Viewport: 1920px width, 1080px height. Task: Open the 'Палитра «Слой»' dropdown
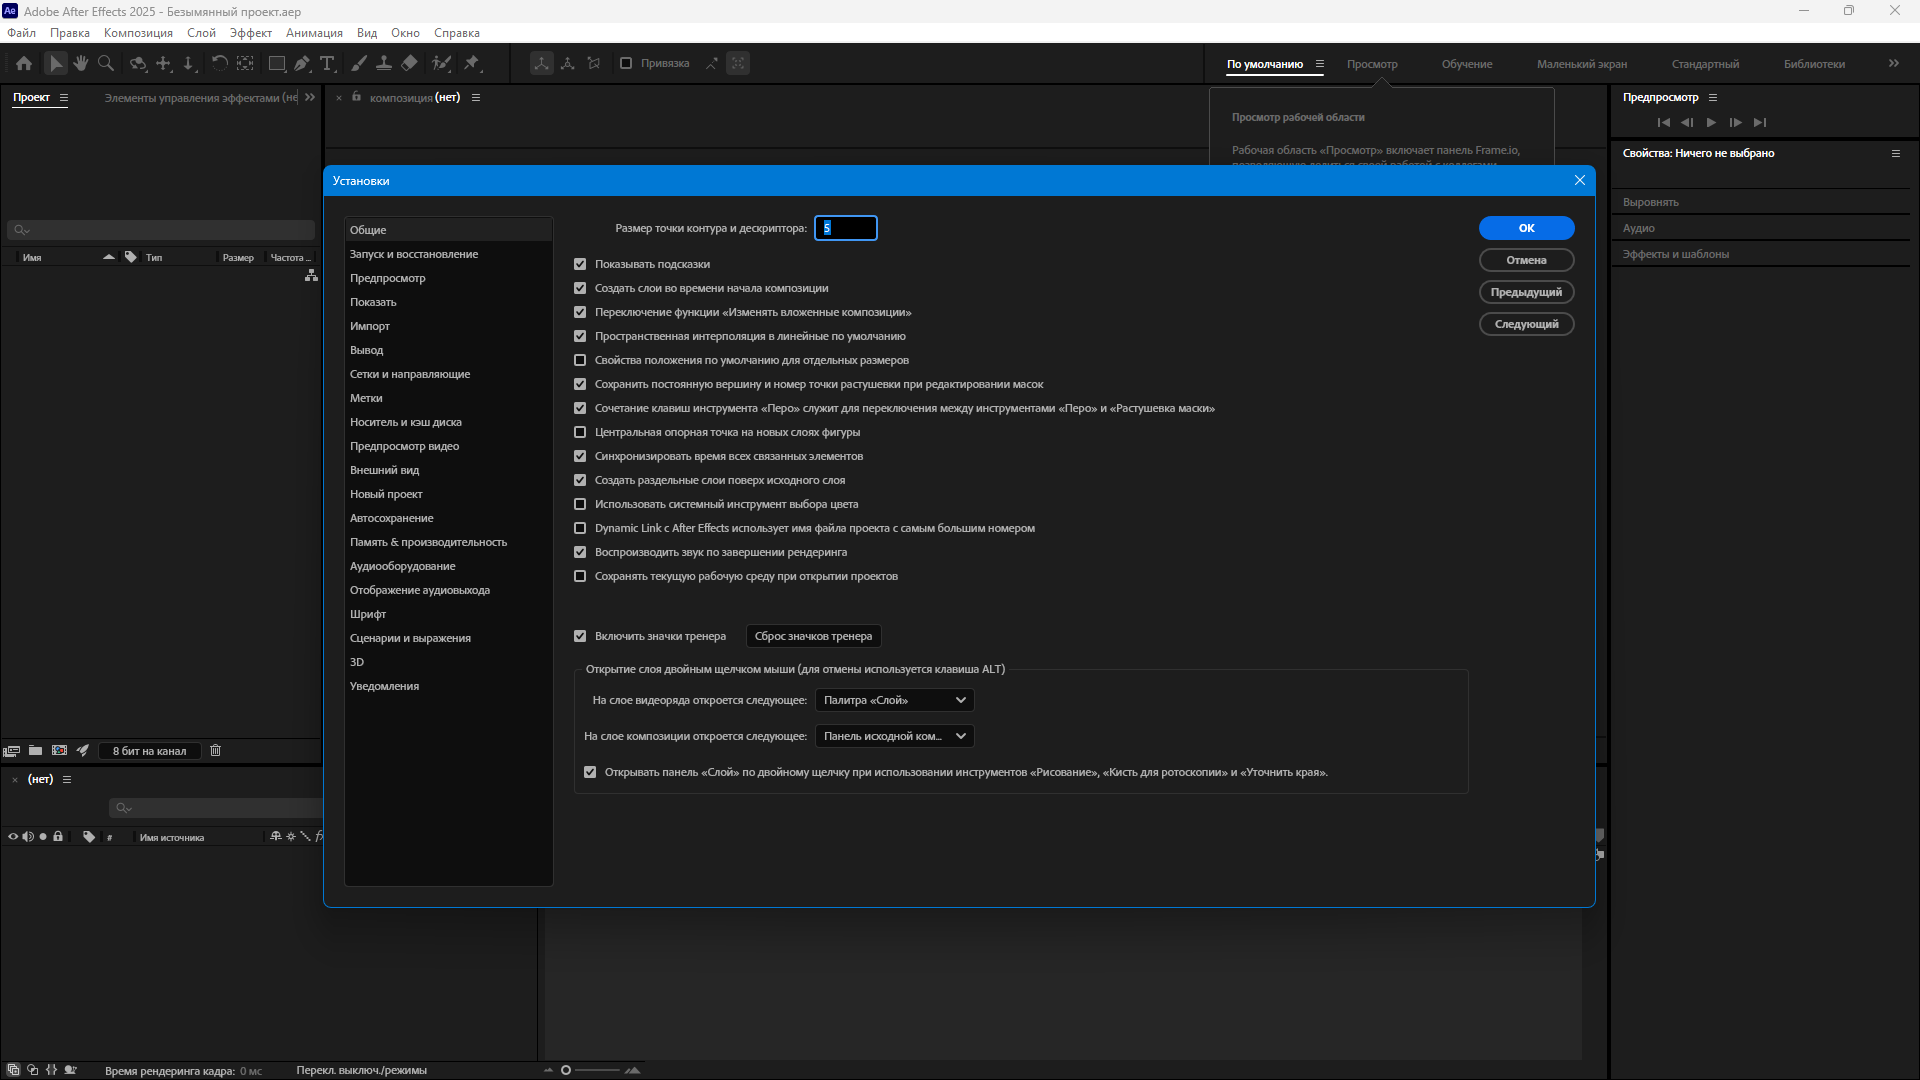(894, 700)
